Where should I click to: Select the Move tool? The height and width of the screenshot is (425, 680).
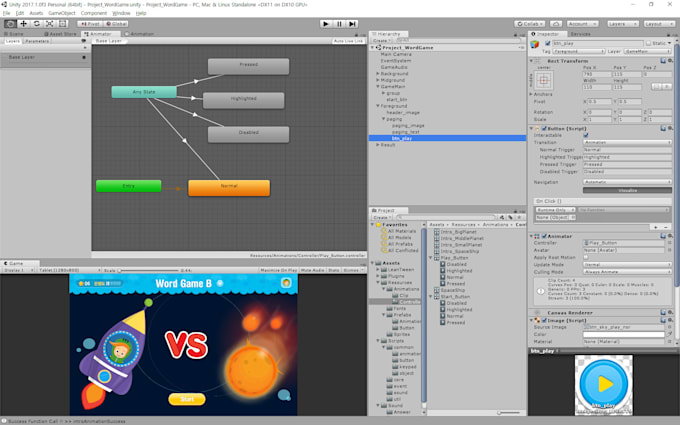[23, 23]
